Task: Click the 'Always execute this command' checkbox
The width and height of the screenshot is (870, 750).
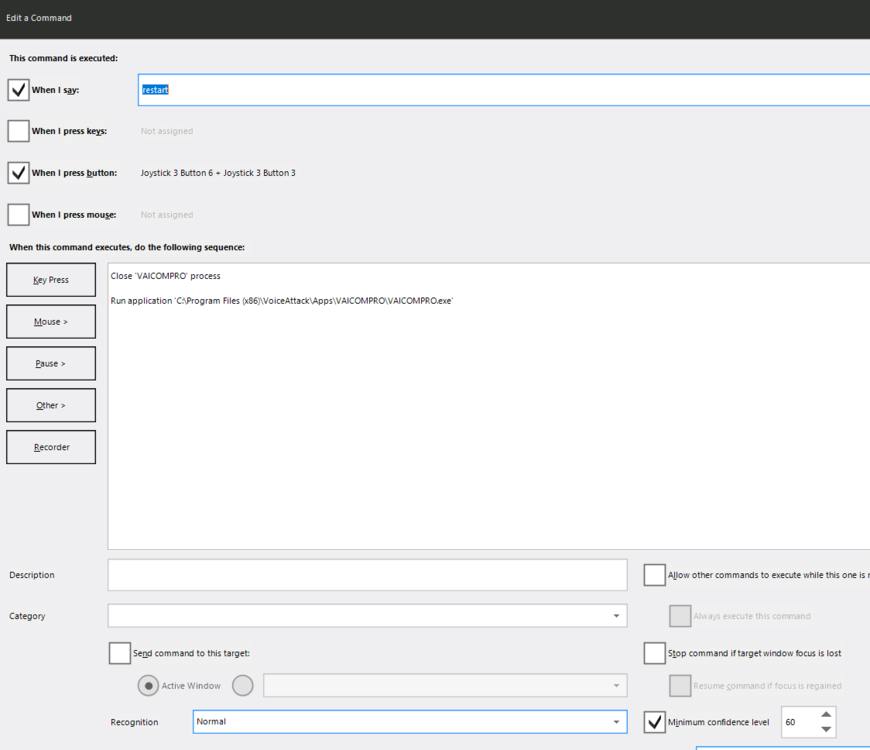Action: pyautogui.click(x=680, y=616)
